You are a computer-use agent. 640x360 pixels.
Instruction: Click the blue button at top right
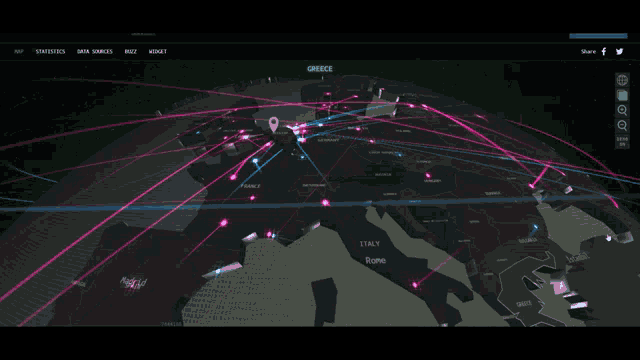[598, 36]
